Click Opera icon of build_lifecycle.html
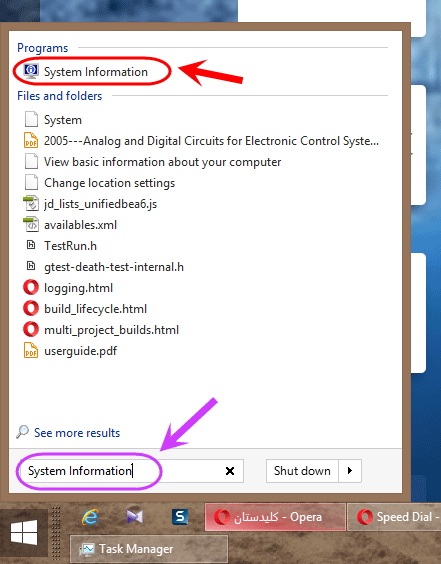Image resolution: width=441 pixels, height=564 pixels. [31, 308]
